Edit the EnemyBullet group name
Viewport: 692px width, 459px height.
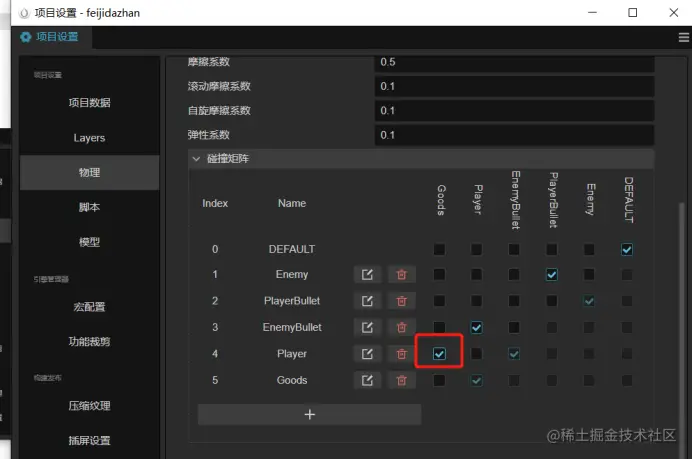367,327
